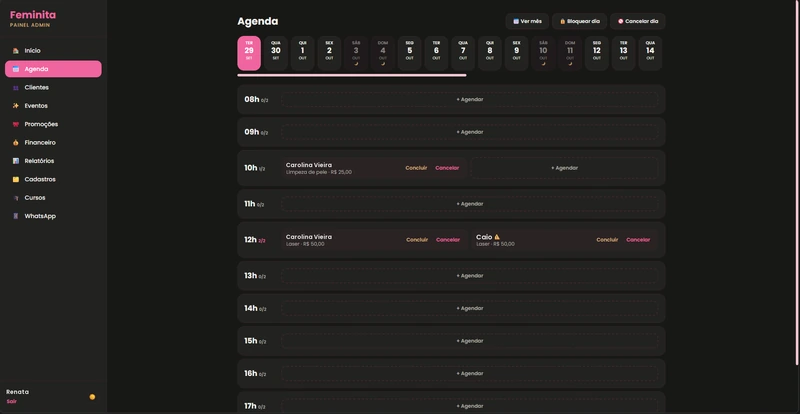Select Tuesday 13 OUT day
The image size is (800, 414).
(623, 53)
